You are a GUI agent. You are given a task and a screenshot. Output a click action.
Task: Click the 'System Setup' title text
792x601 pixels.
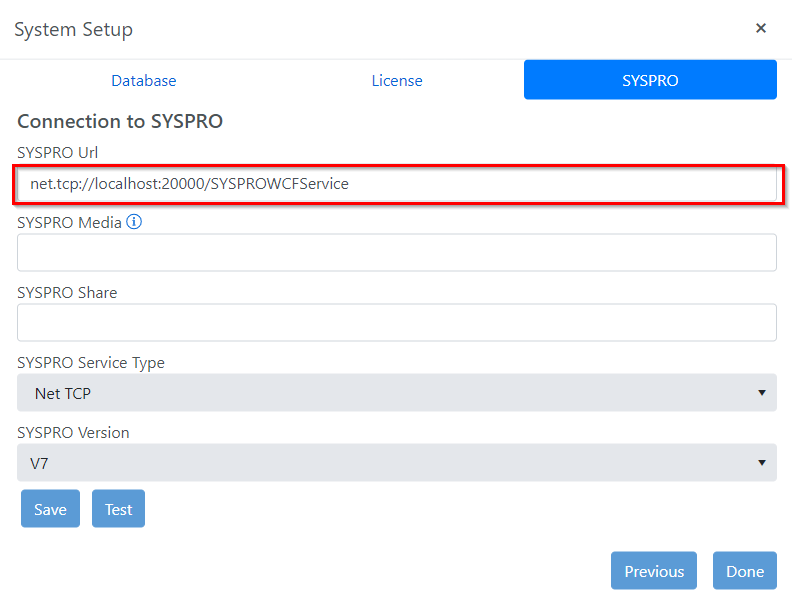click(x=74, y=30)
